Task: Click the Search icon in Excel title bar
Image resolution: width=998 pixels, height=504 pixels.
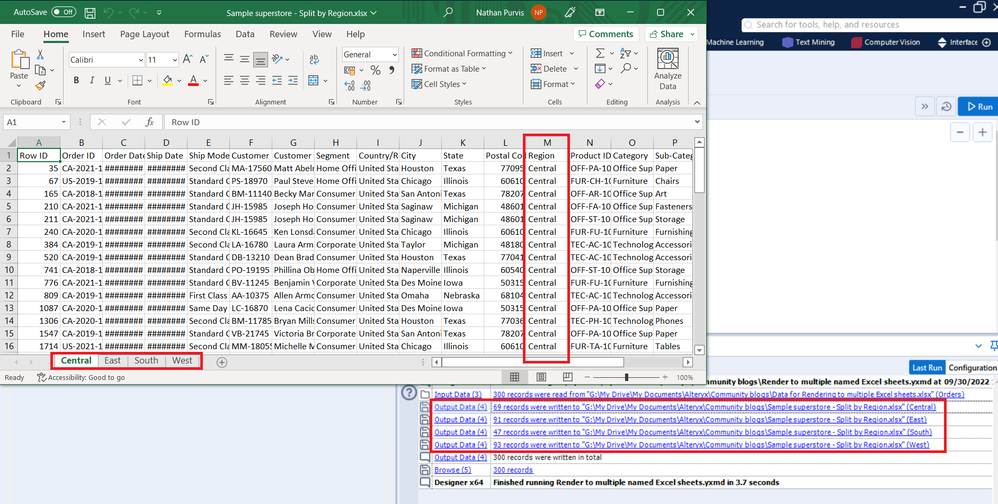Action: [449, 12]
